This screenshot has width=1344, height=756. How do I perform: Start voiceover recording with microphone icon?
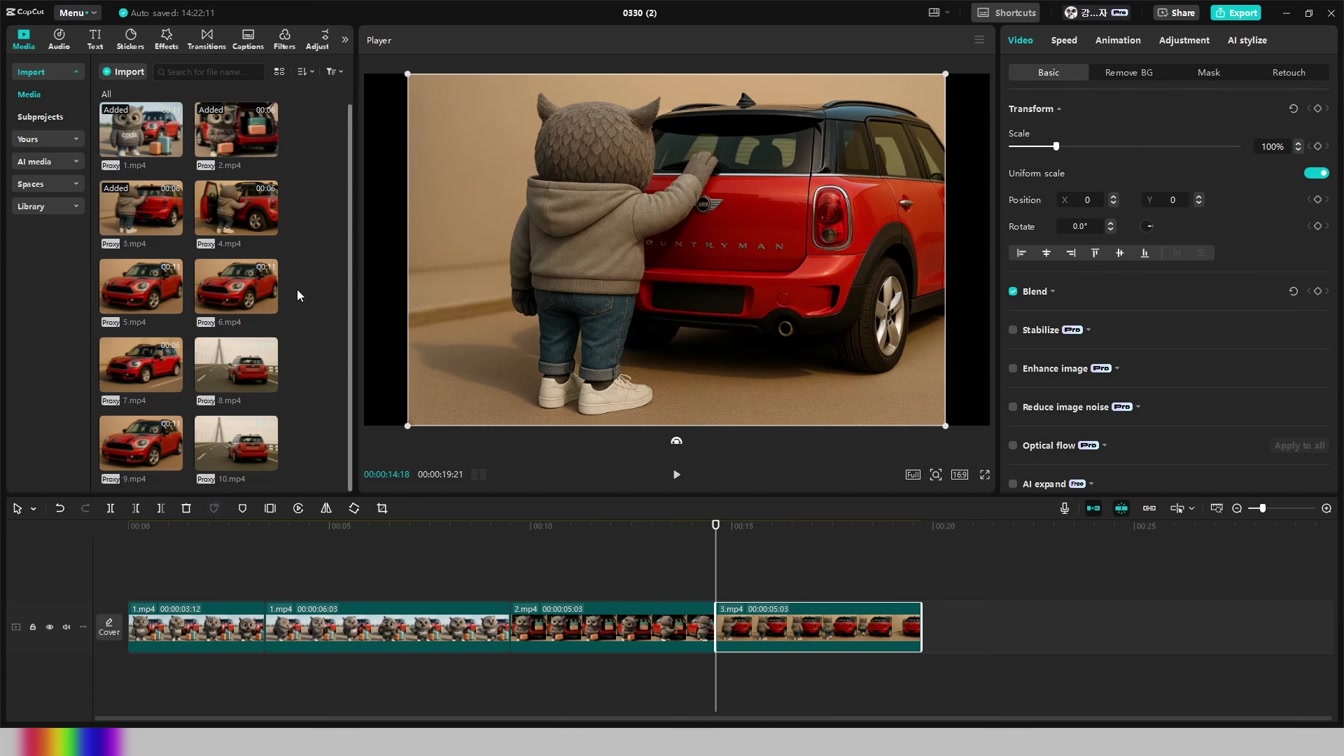tap(1064, 508)
